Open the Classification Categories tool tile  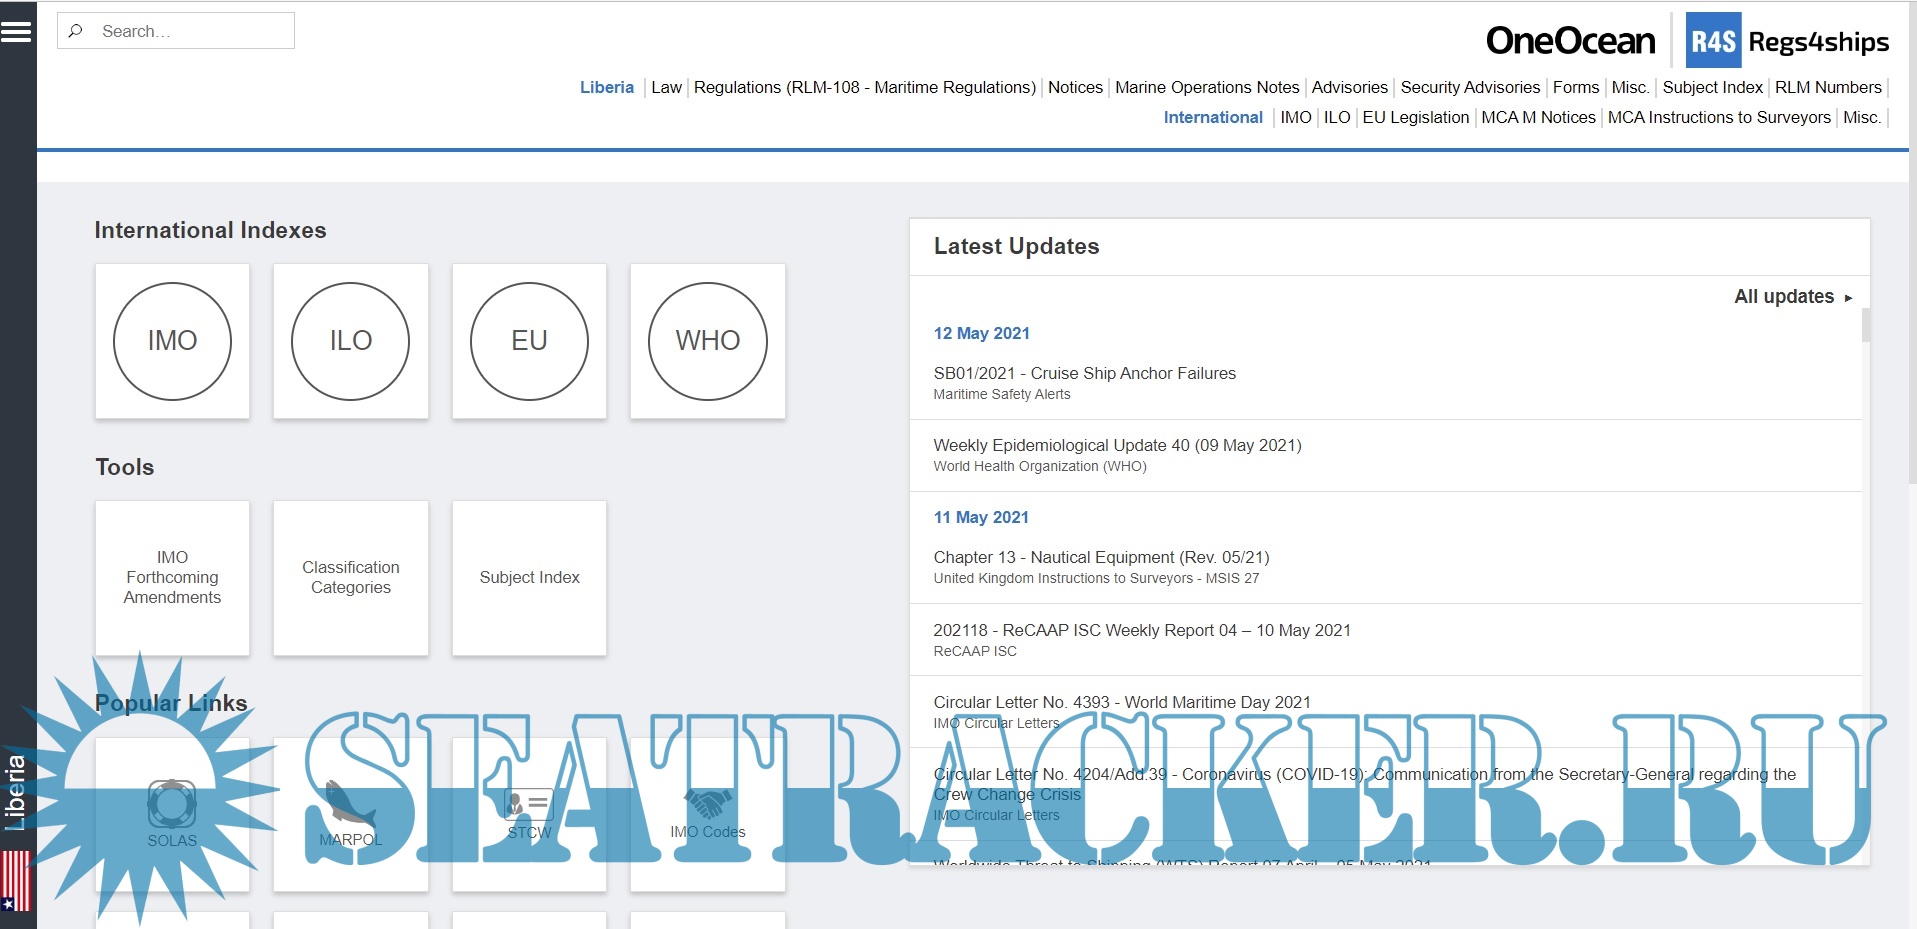pos(350,577)
